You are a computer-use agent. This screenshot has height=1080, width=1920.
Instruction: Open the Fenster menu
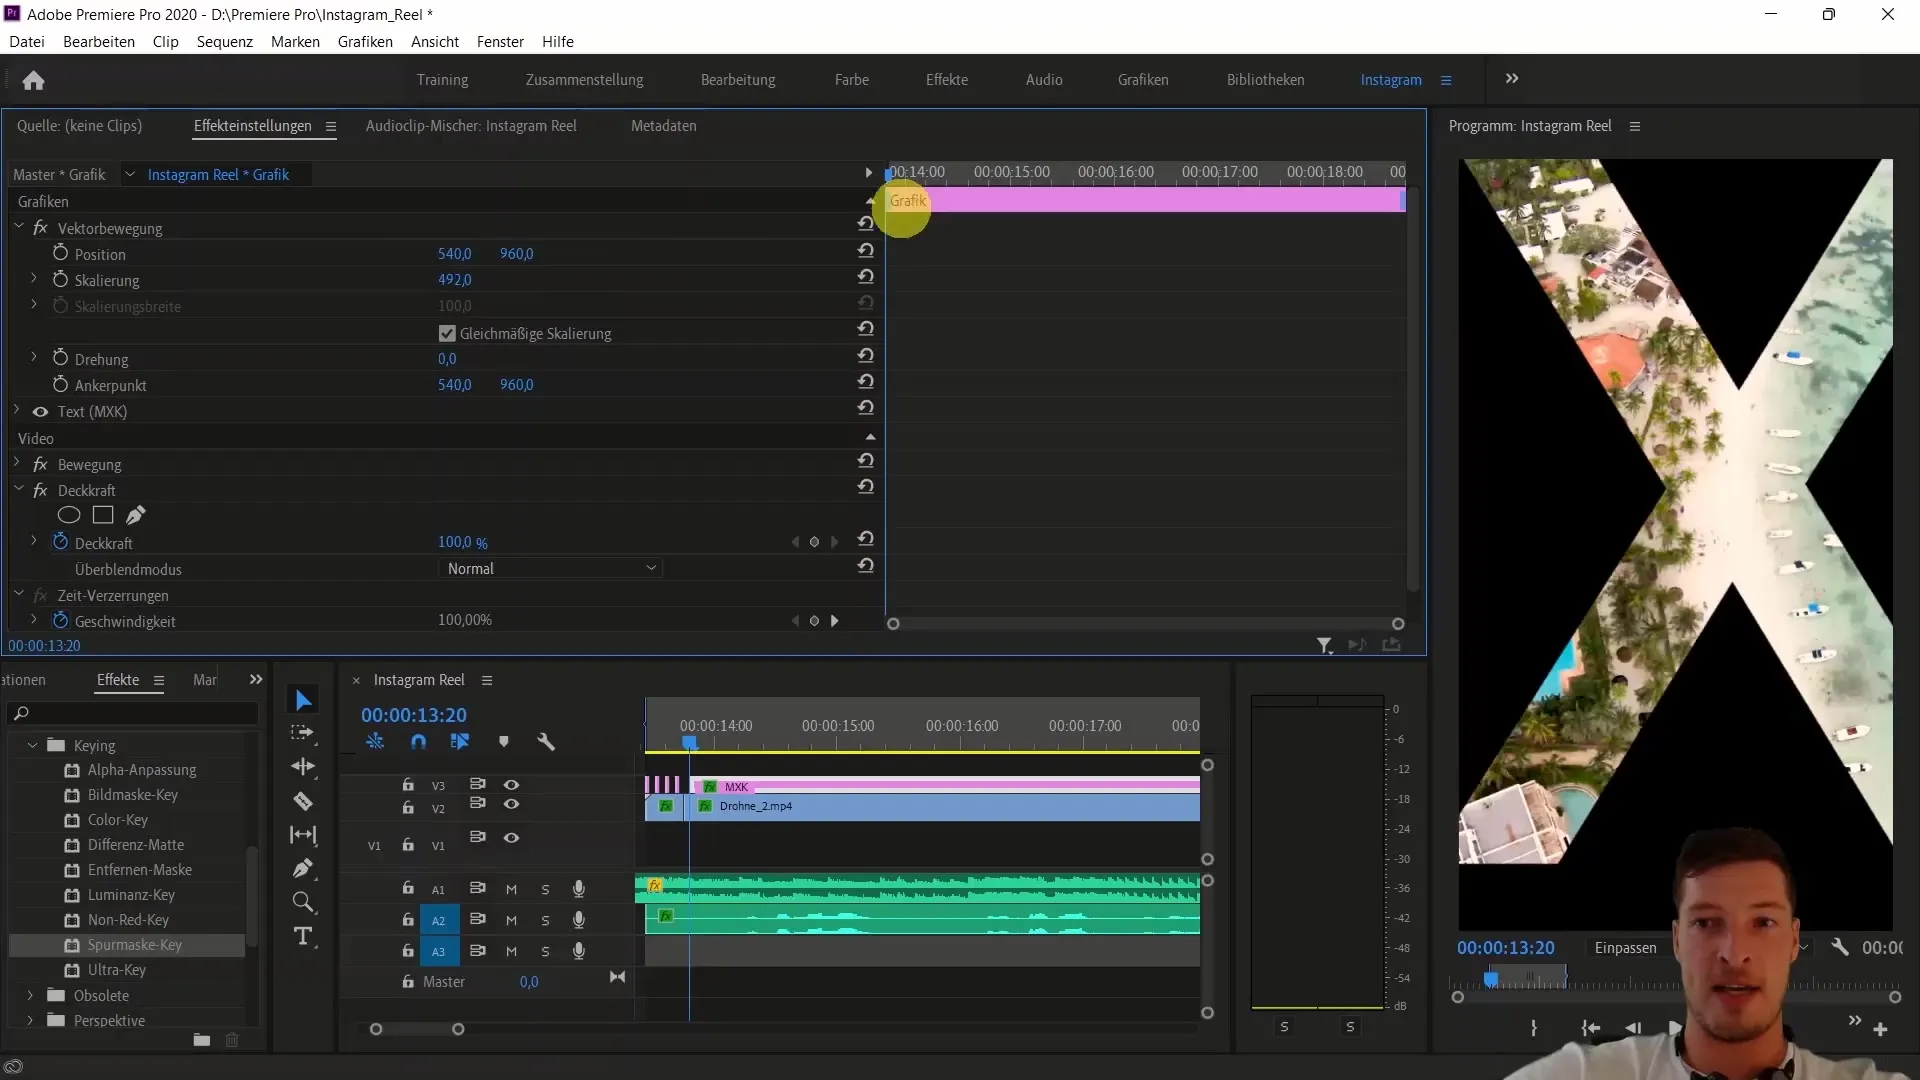click(500, 41)
